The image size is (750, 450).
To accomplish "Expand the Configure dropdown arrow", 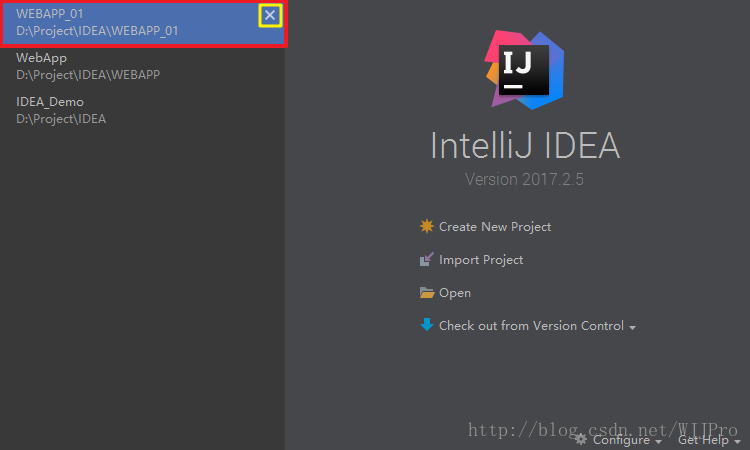I will point(658,442).
